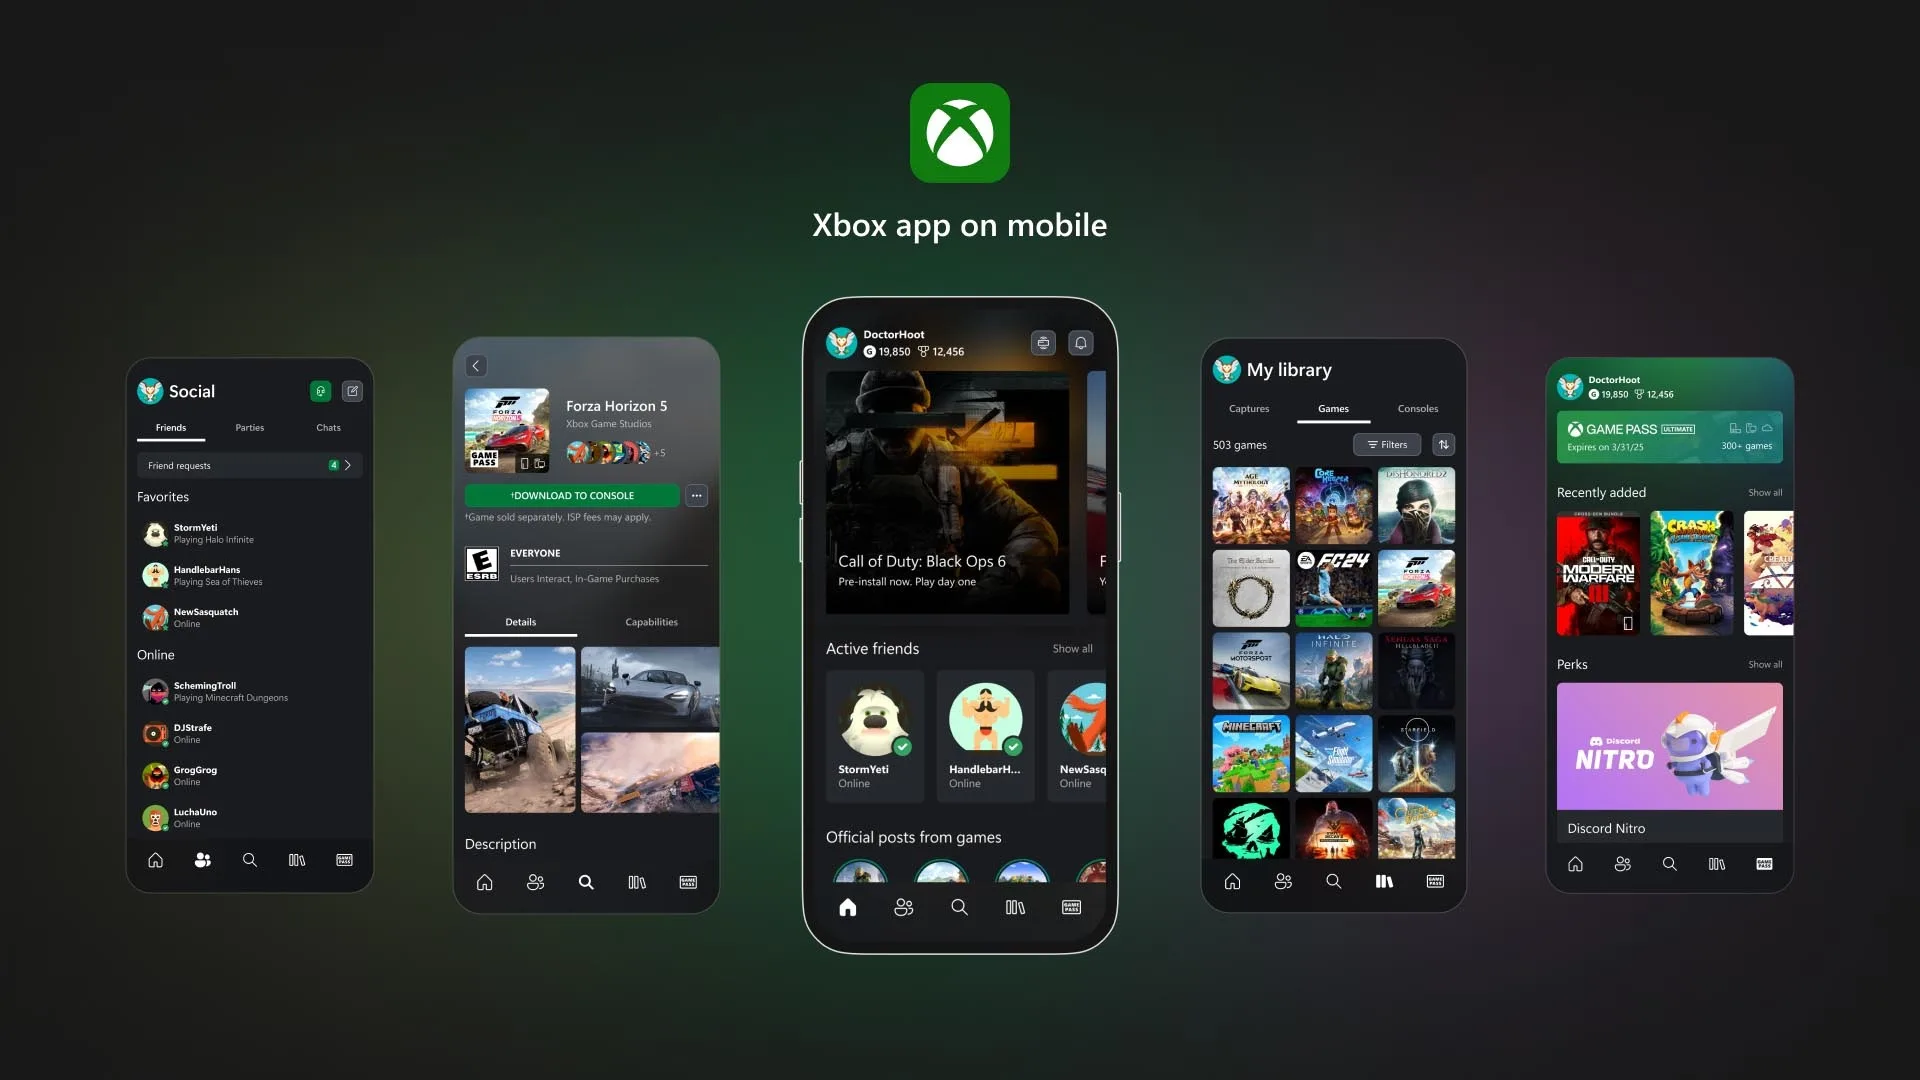Switch to the Games tab in My Library
This screenshot has height=1080, width=1920.
click(1333, 407)
